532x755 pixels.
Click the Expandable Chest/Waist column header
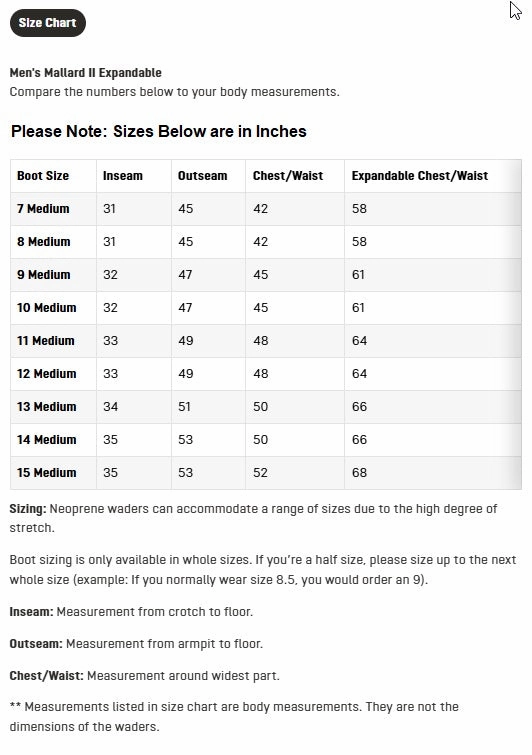(420, 176)
